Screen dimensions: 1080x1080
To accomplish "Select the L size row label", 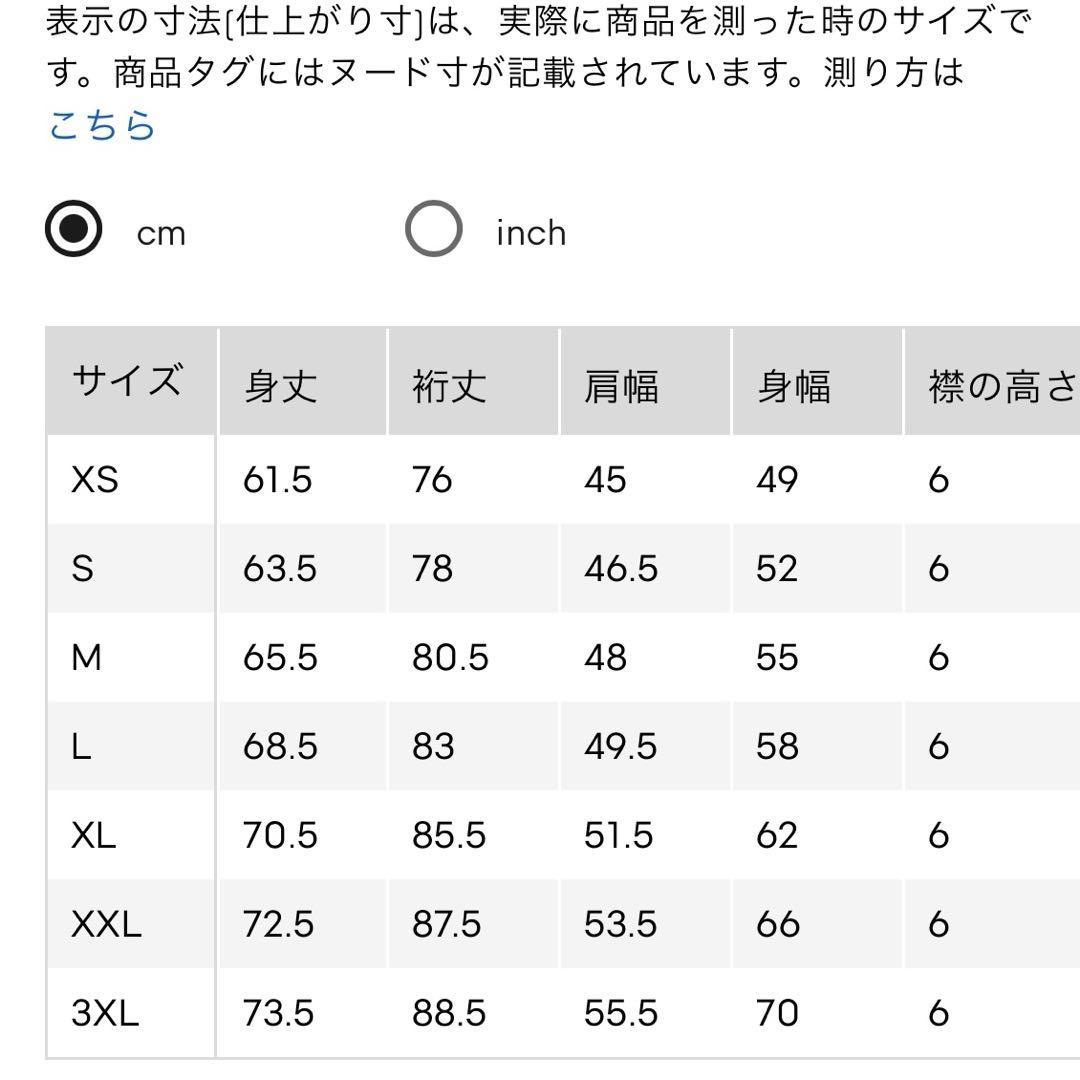I will click(81, 746).
